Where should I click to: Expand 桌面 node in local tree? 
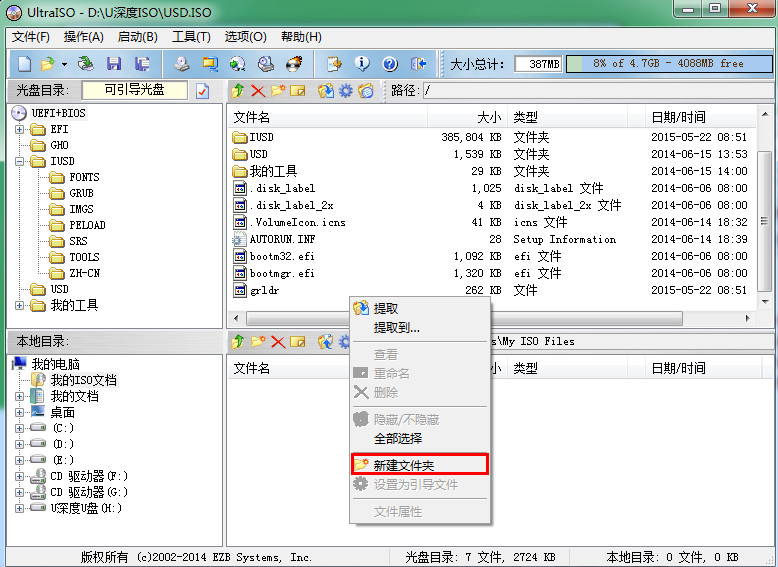point(19,412)
